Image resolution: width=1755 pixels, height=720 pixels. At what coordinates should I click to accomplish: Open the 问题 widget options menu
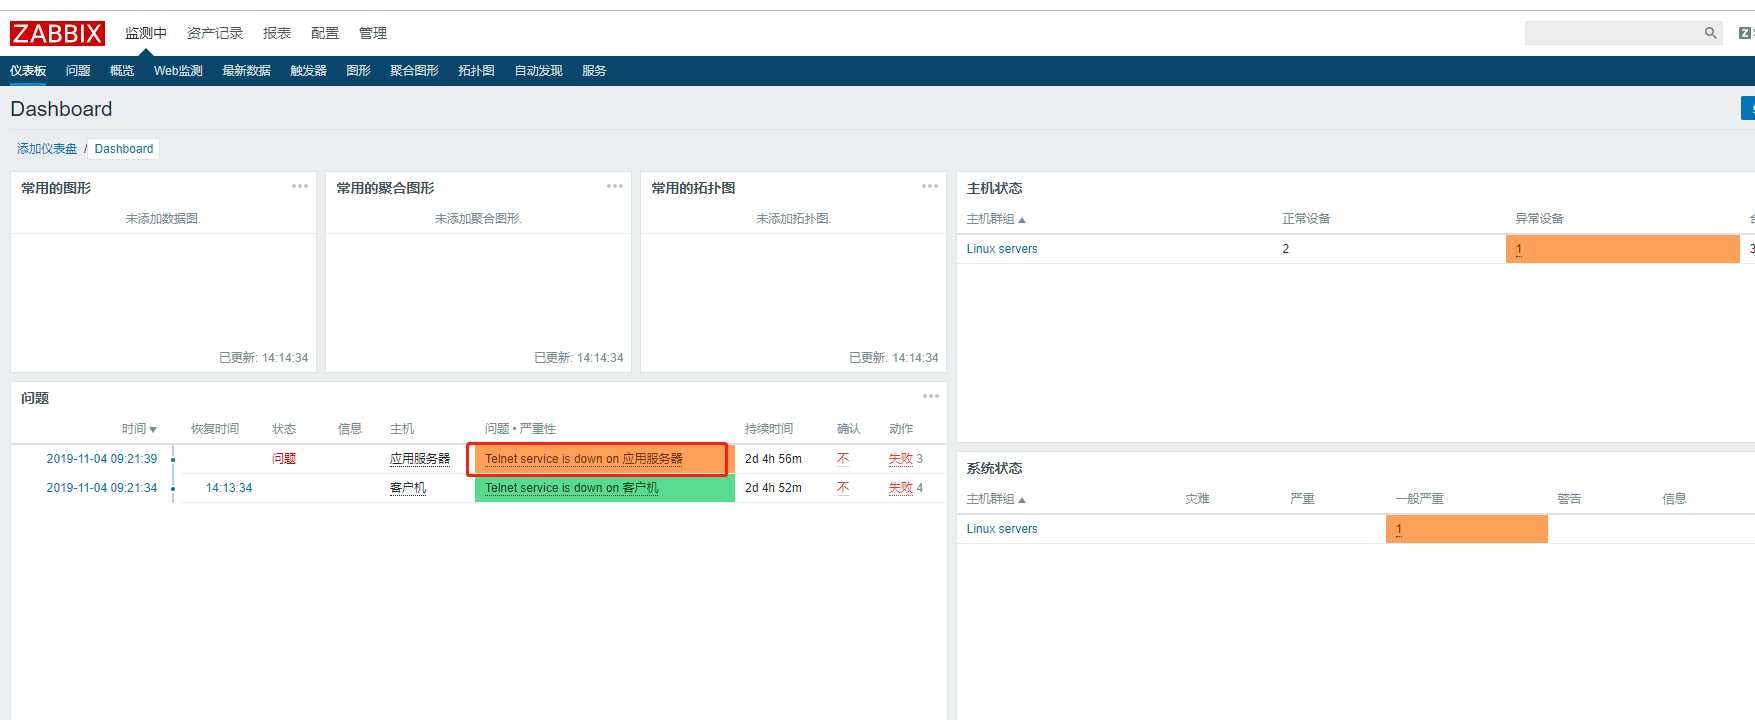[x=931, y=396]
